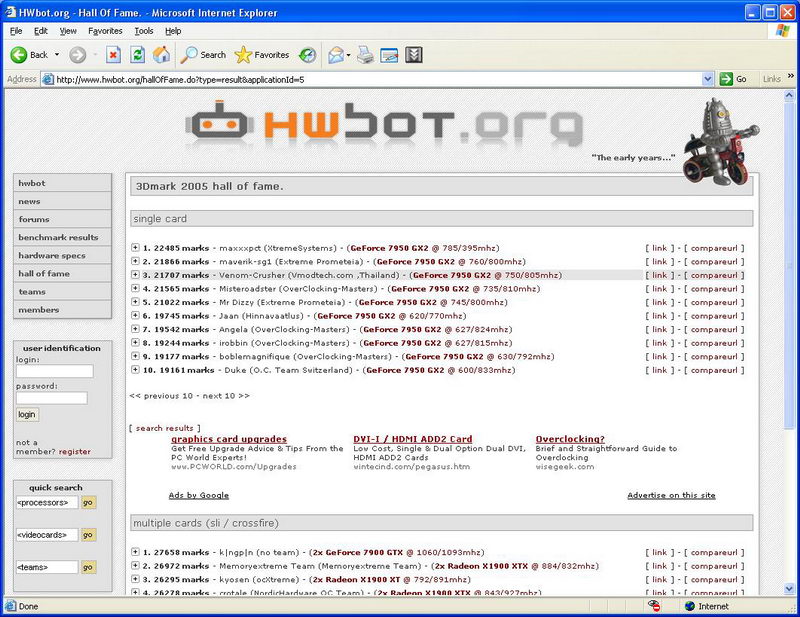
Task: Expand the Links toolbar chevron
Action: [791, 76]
